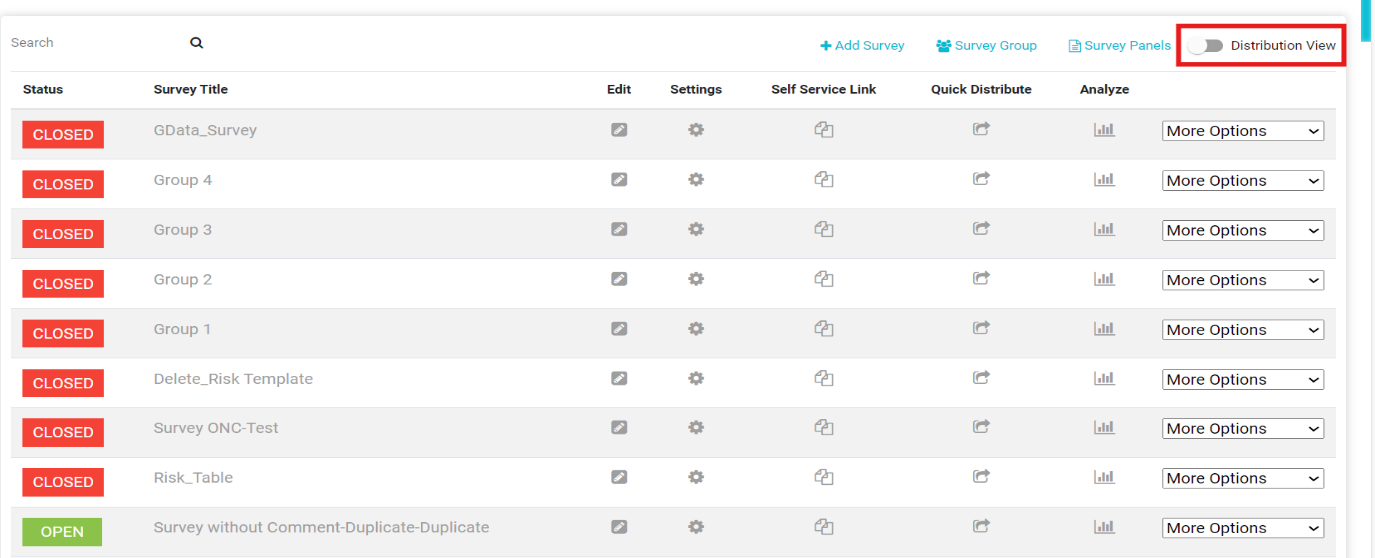Click the OPEN status badge
1375x558 pixels.
click(62, 532)
